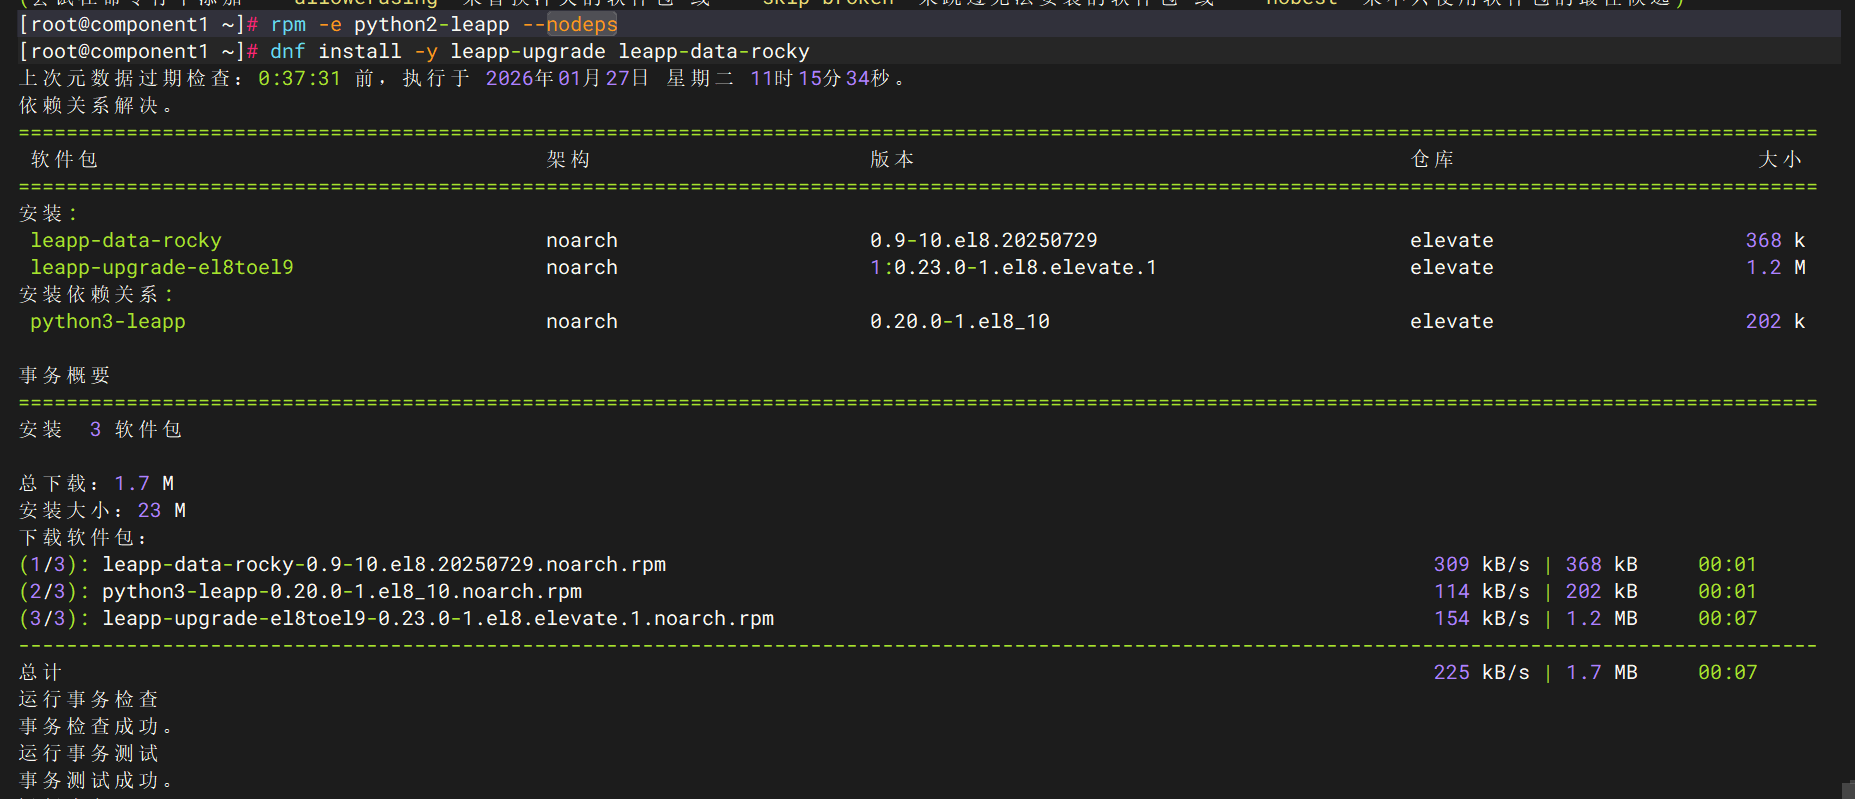The height and width of the screenshot is (799, 1855).
Task: Click the highlighted --nodeps option text
Action: click(x=581, y=24)
